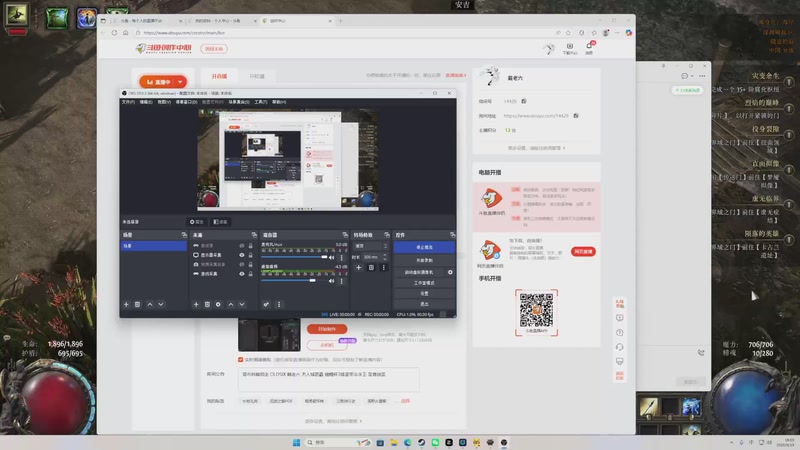This screenshot has height=450, width=800.
Task: Open OBS Edit menu
Action: [146, 102]
